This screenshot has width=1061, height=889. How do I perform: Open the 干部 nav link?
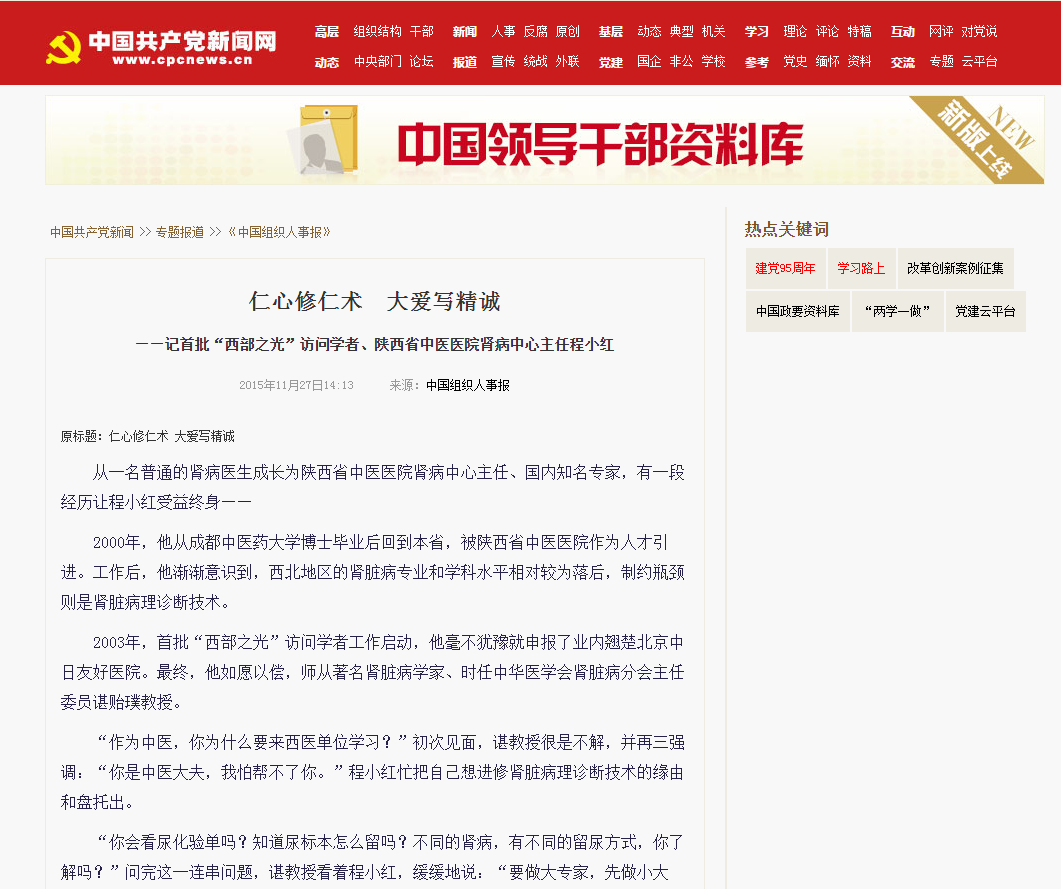pos(422,31)
